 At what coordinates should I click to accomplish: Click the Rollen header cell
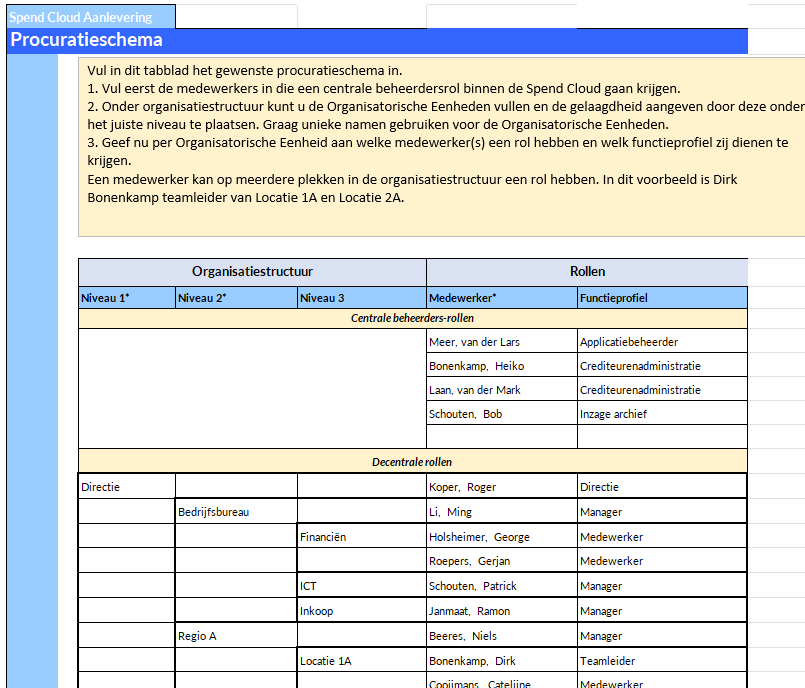coord(587,271)
